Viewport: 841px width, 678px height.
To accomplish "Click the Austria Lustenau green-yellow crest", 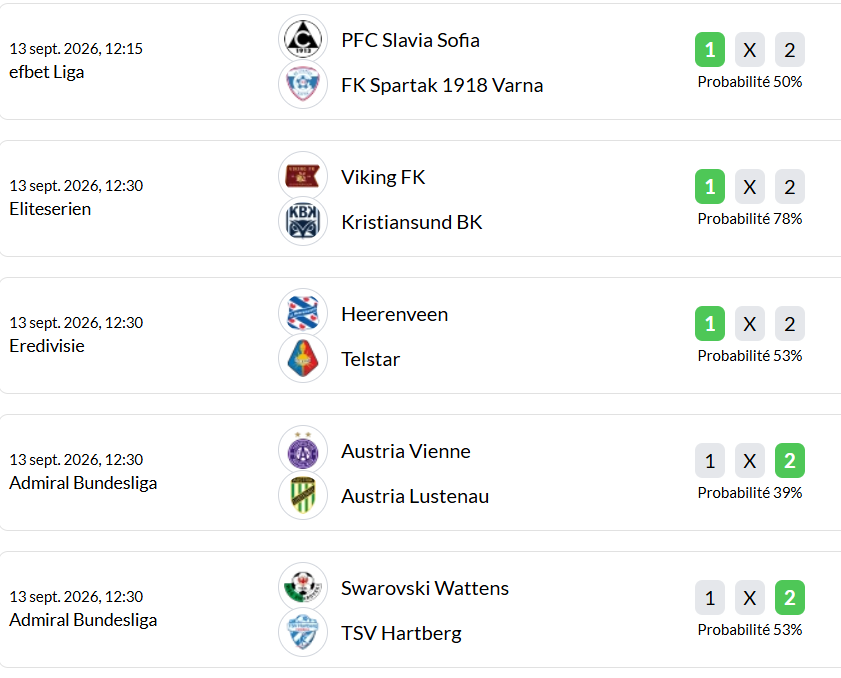I will [303, 495].
